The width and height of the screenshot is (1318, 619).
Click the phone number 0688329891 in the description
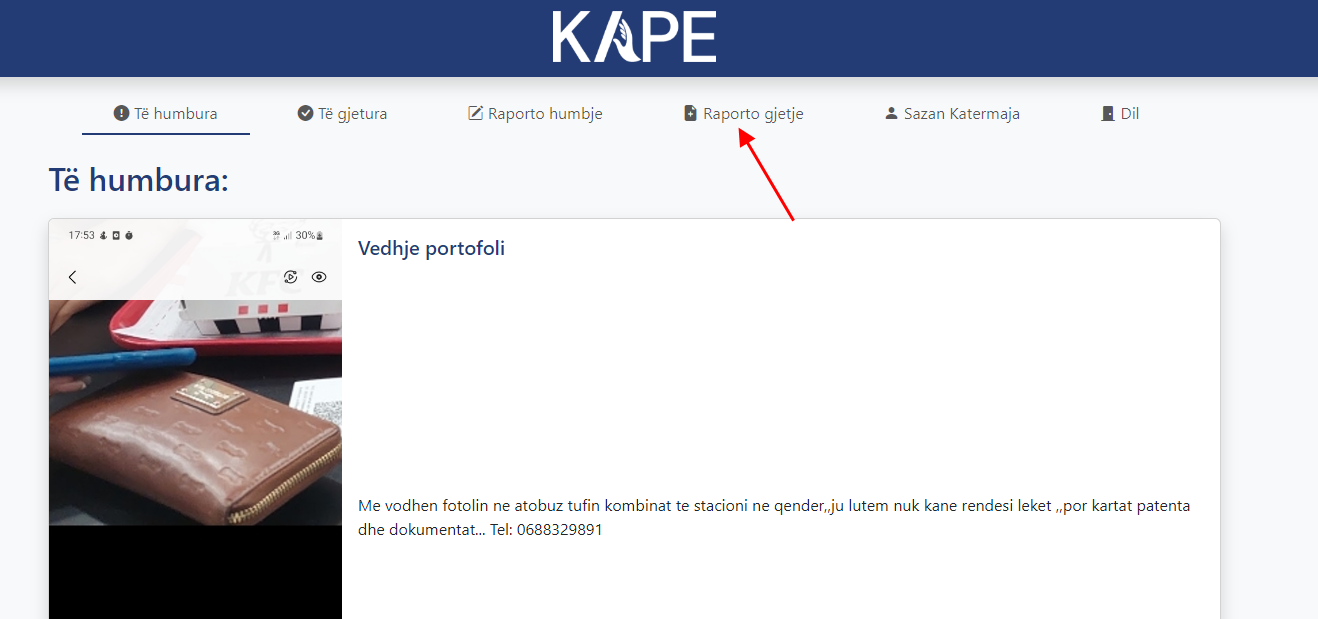point(559,530)
